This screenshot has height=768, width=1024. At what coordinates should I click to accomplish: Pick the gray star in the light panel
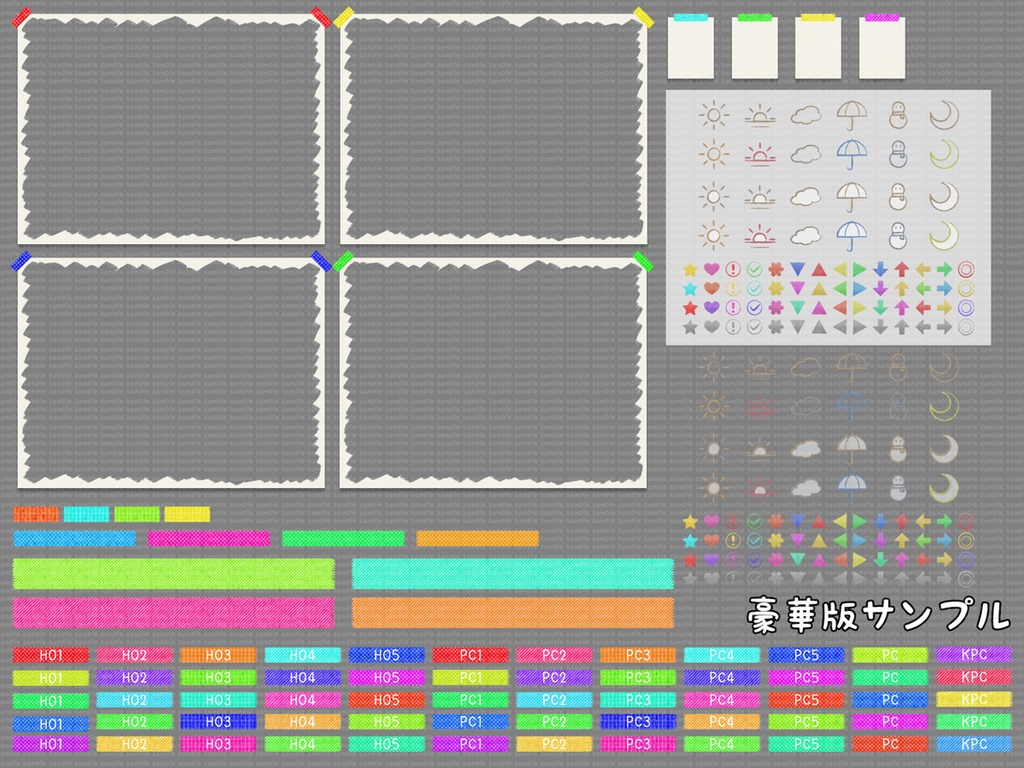pyautogui.click(x=690, y=327)
